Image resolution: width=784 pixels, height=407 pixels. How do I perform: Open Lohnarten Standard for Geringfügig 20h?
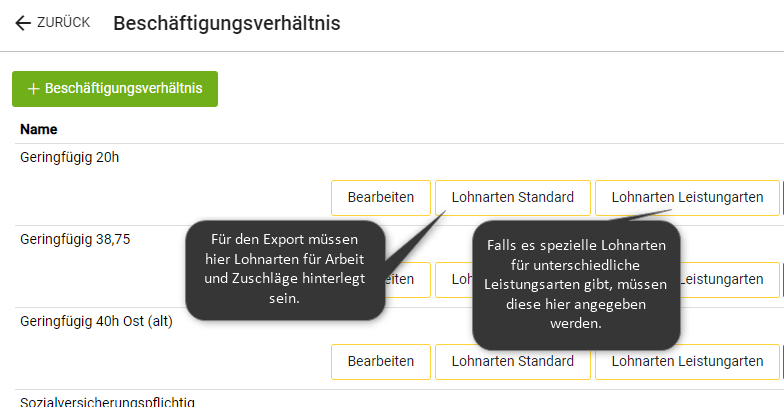[512, 197]
